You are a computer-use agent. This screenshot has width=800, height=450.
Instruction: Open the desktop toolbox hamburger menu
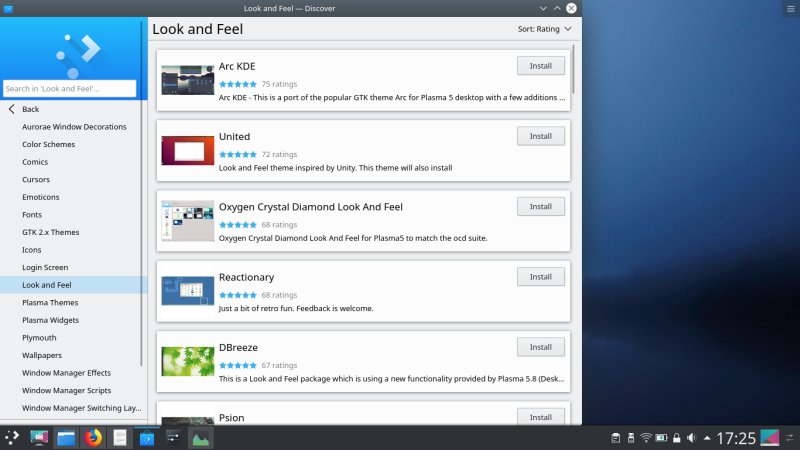(x=790, y=9)
